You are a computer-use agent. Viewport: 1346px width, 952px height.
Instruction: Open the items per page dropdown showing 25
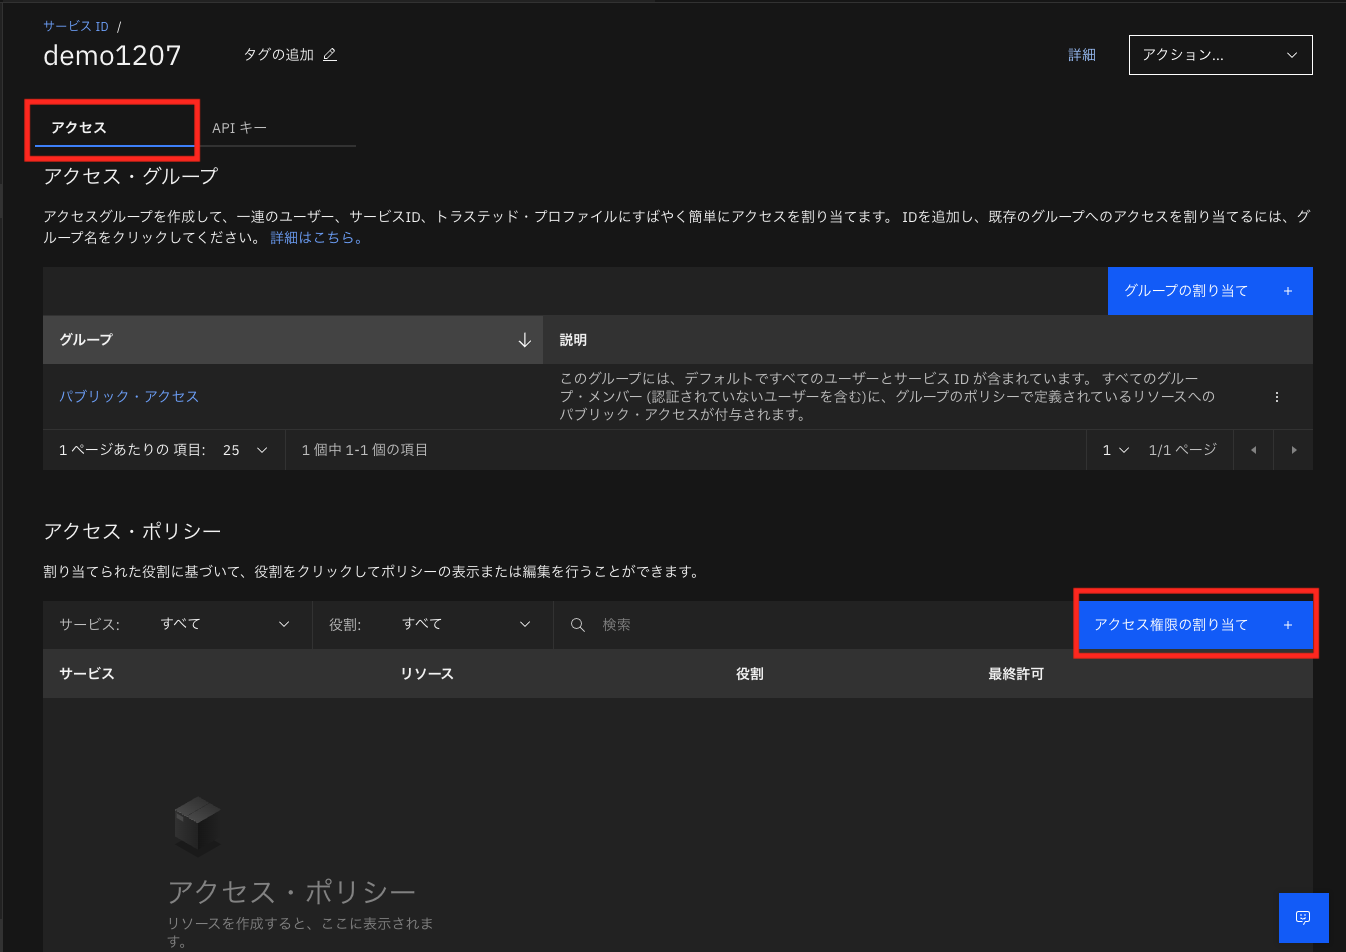(244, 449)
